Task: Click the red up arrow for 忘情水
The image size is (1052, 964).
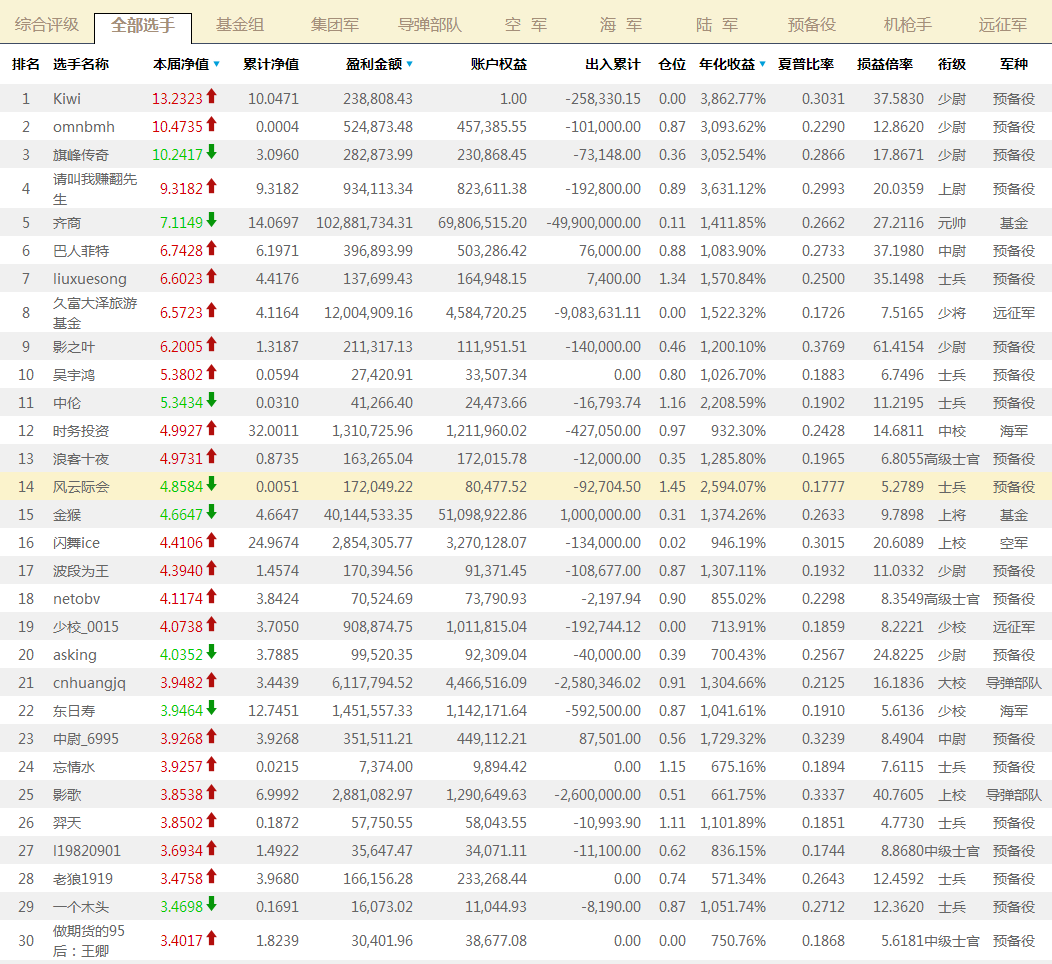Action: (211, 765)
